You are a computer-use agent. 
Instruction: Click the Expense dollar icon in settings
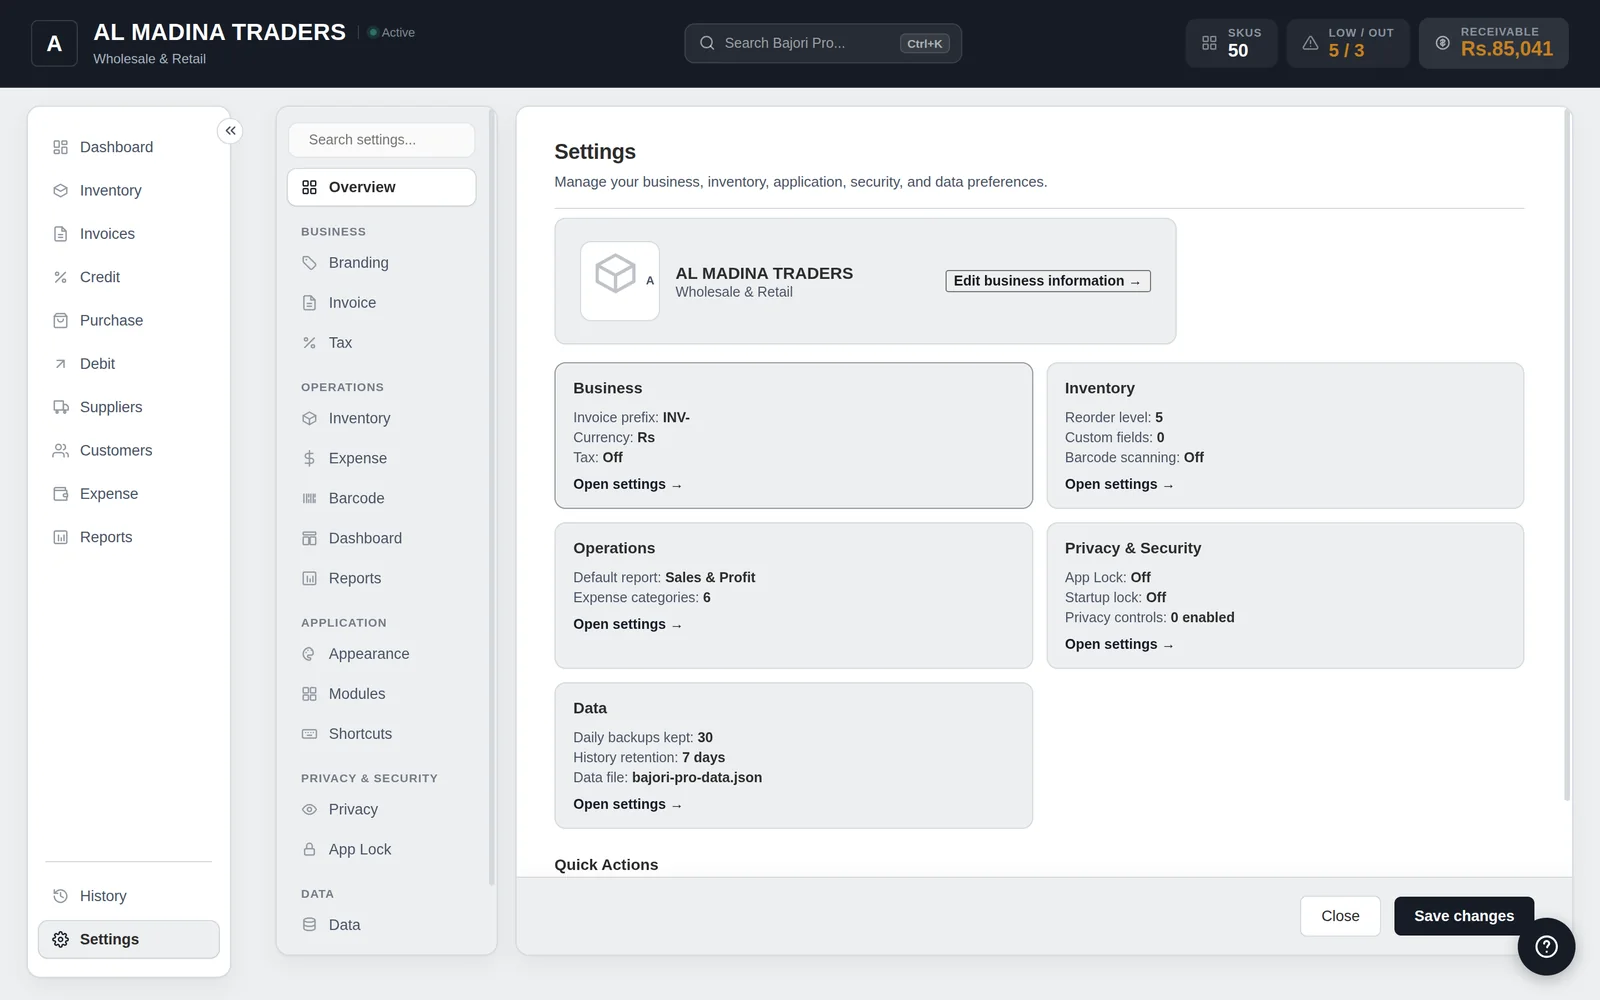309,458
